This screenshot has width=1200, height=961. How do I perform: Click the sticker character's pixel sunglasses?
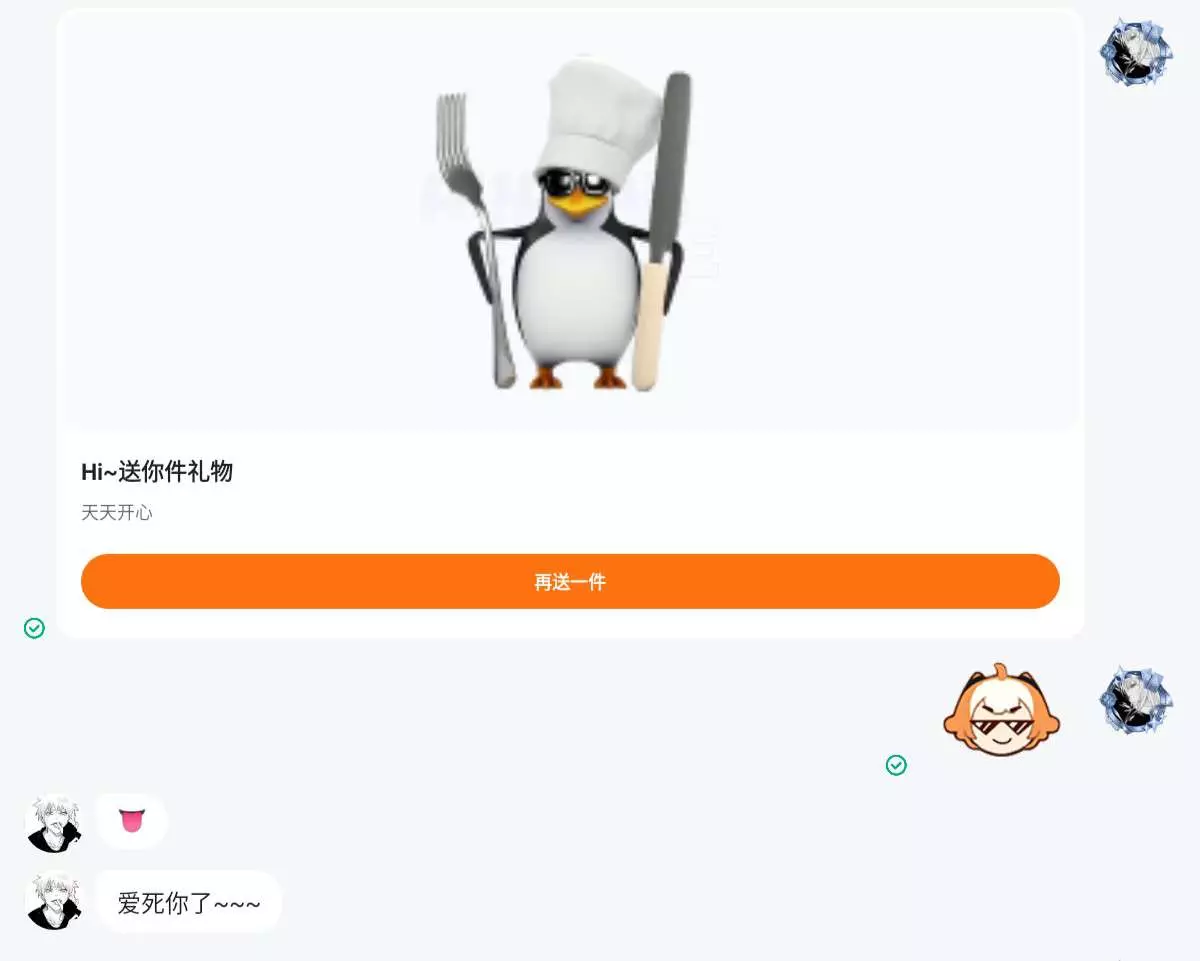click(x=1001, y=726)
